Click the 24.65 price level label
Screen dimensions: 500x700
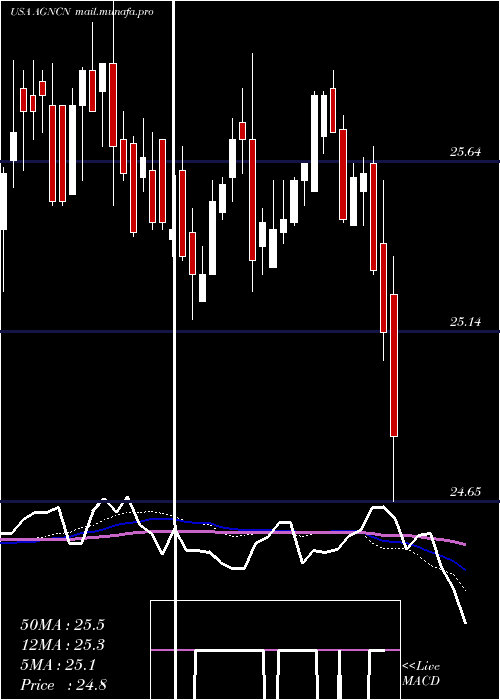coord(466,492)
